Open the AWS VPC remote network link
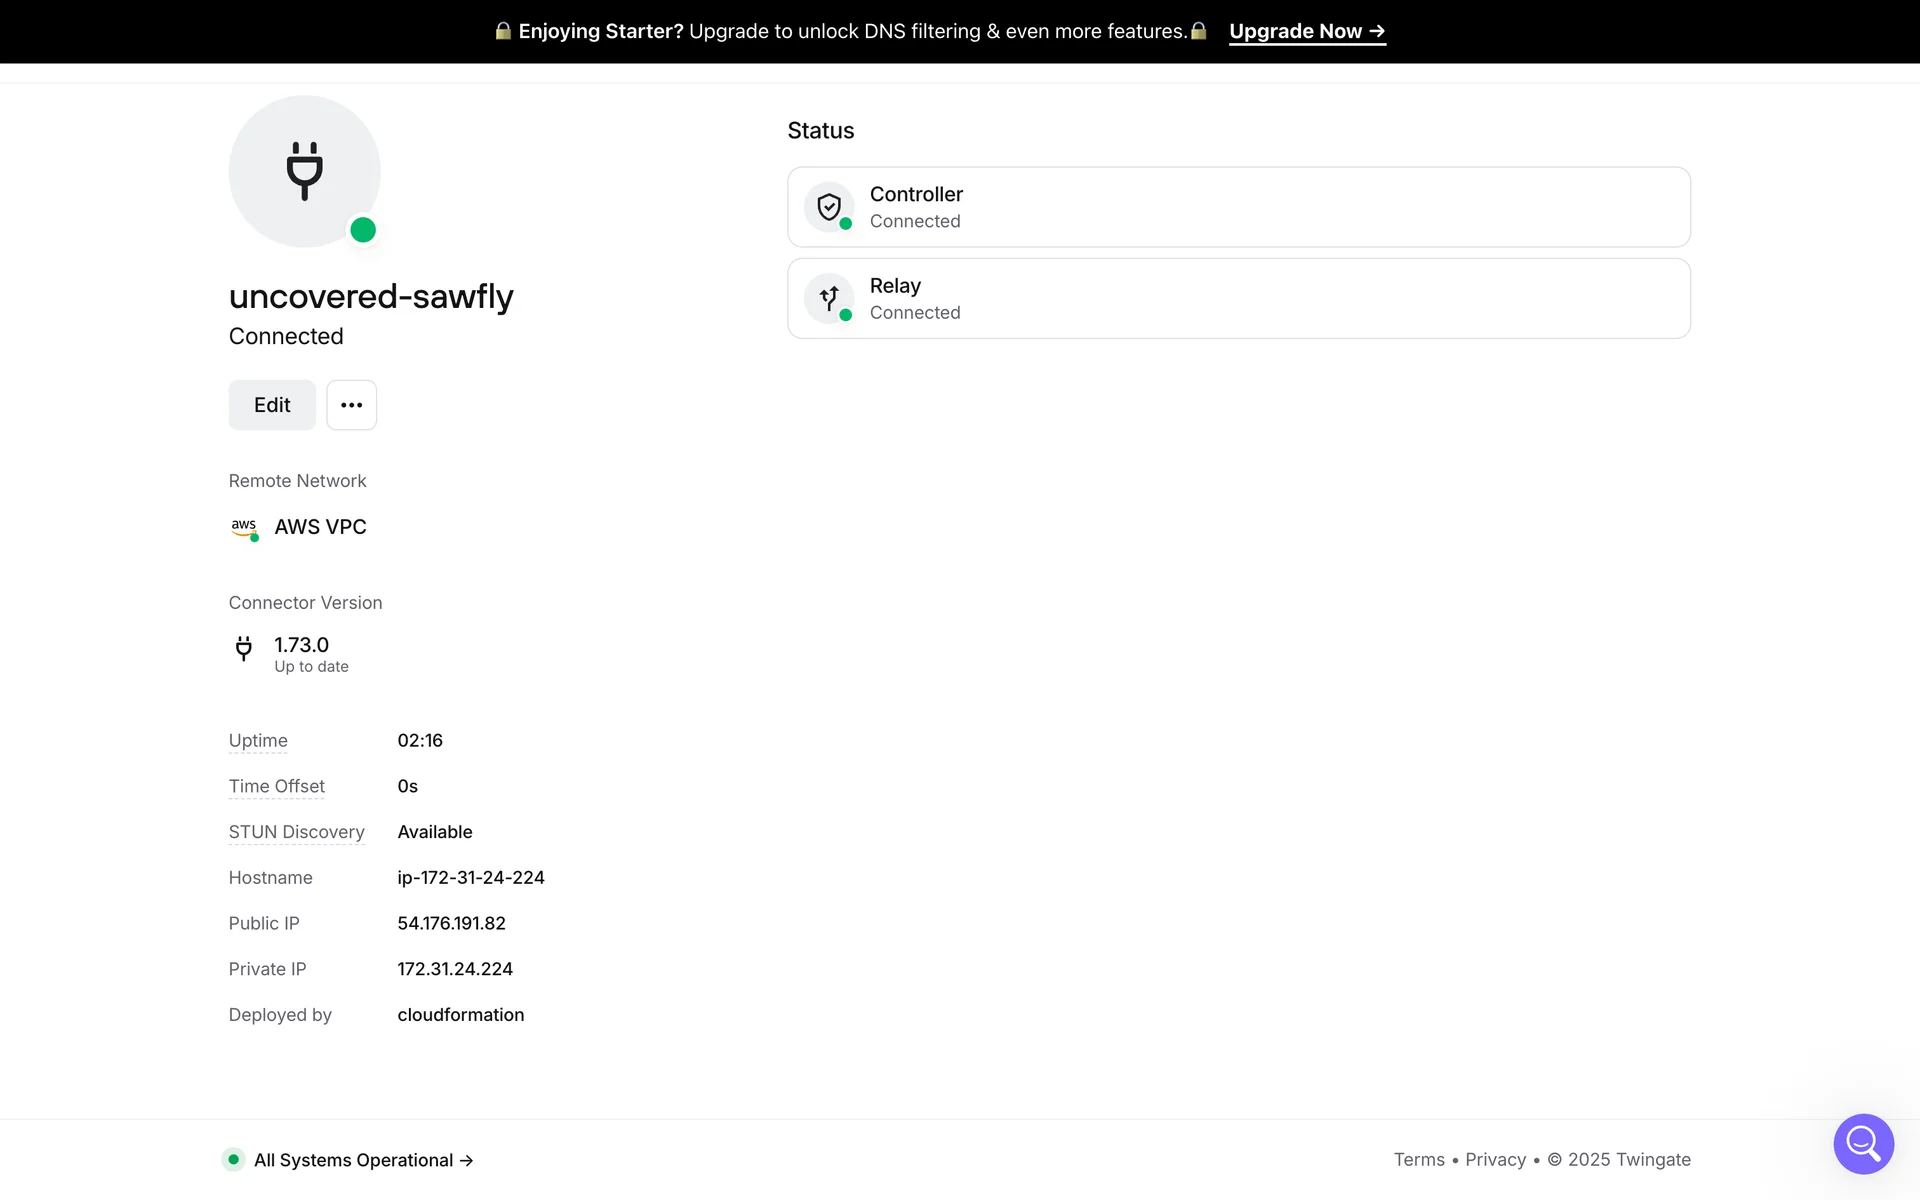This screenshot has width=1920, height=1200. [x=320, y=527]
